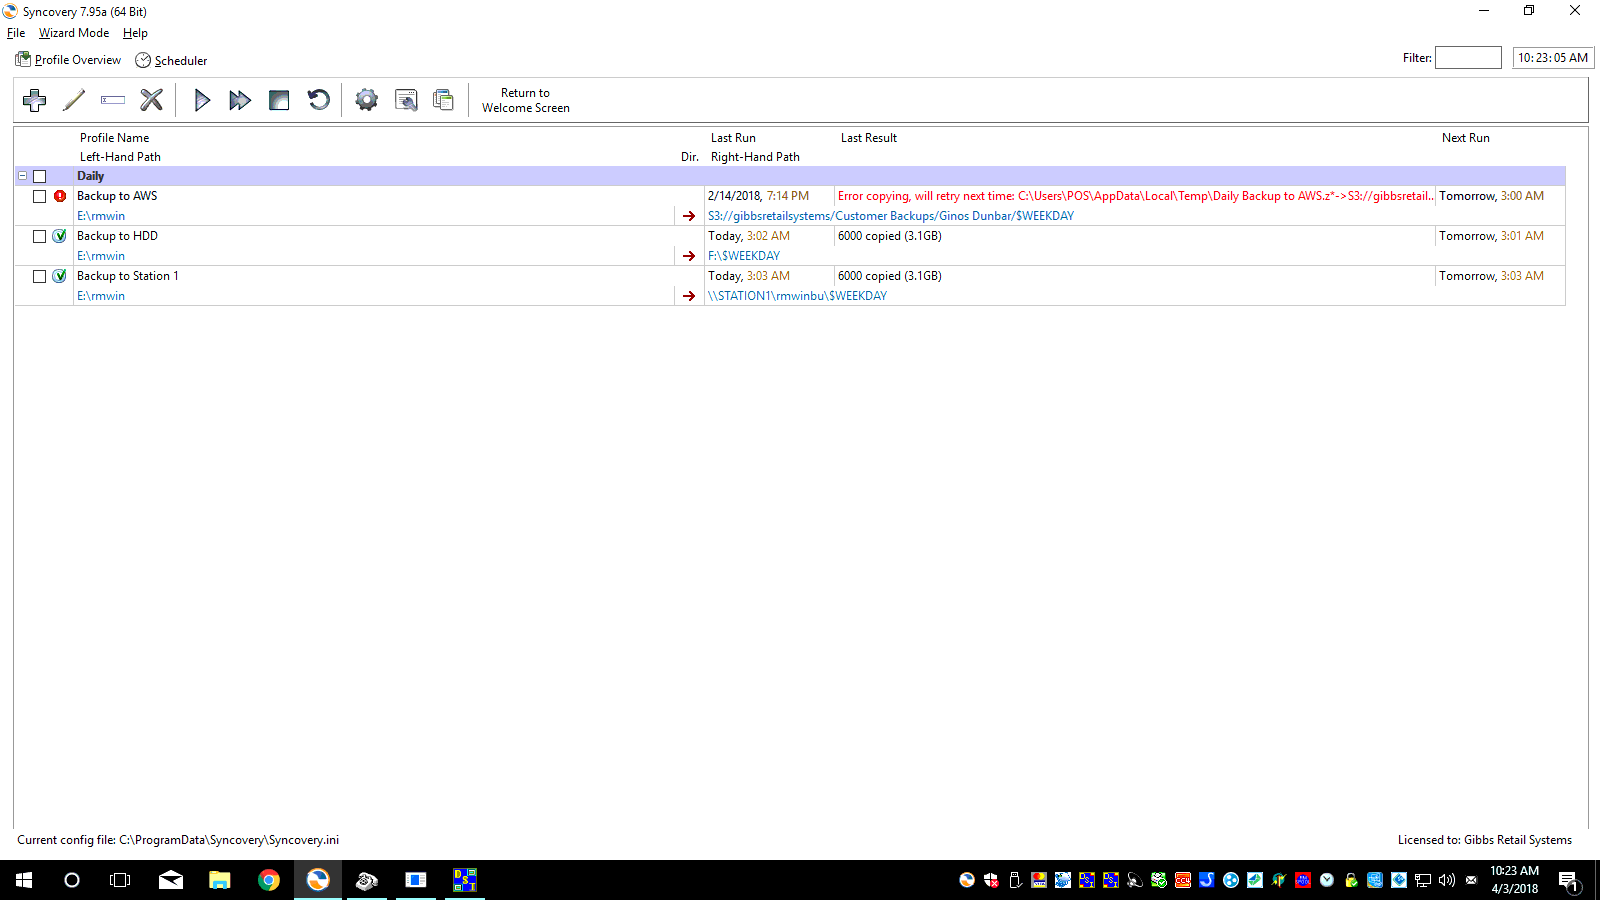Edit selected profile with the pencil icon

point(74,100)
